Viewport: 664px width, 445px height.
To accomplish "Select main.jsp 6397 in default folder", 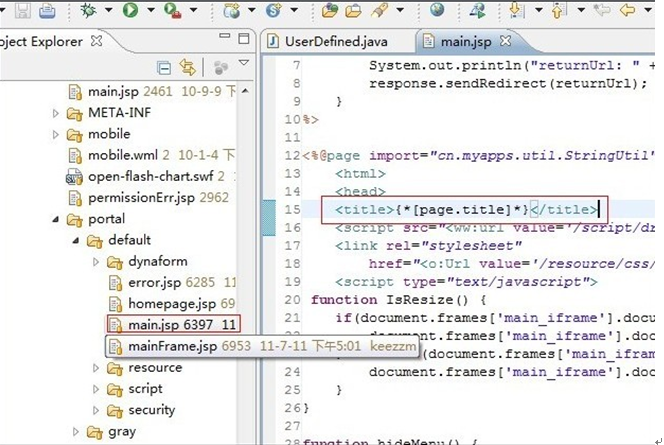I will pos(173,324).
